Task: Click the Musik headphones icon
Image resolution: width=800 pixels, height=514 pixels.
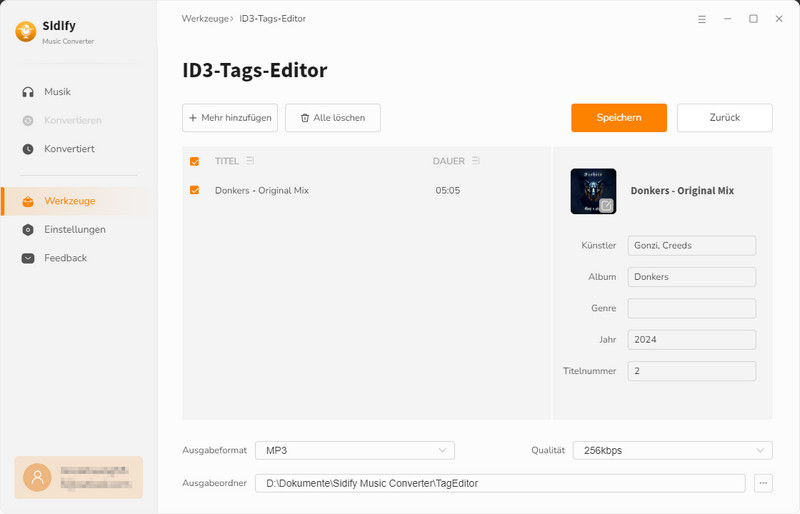Action: tap(28, 92)
